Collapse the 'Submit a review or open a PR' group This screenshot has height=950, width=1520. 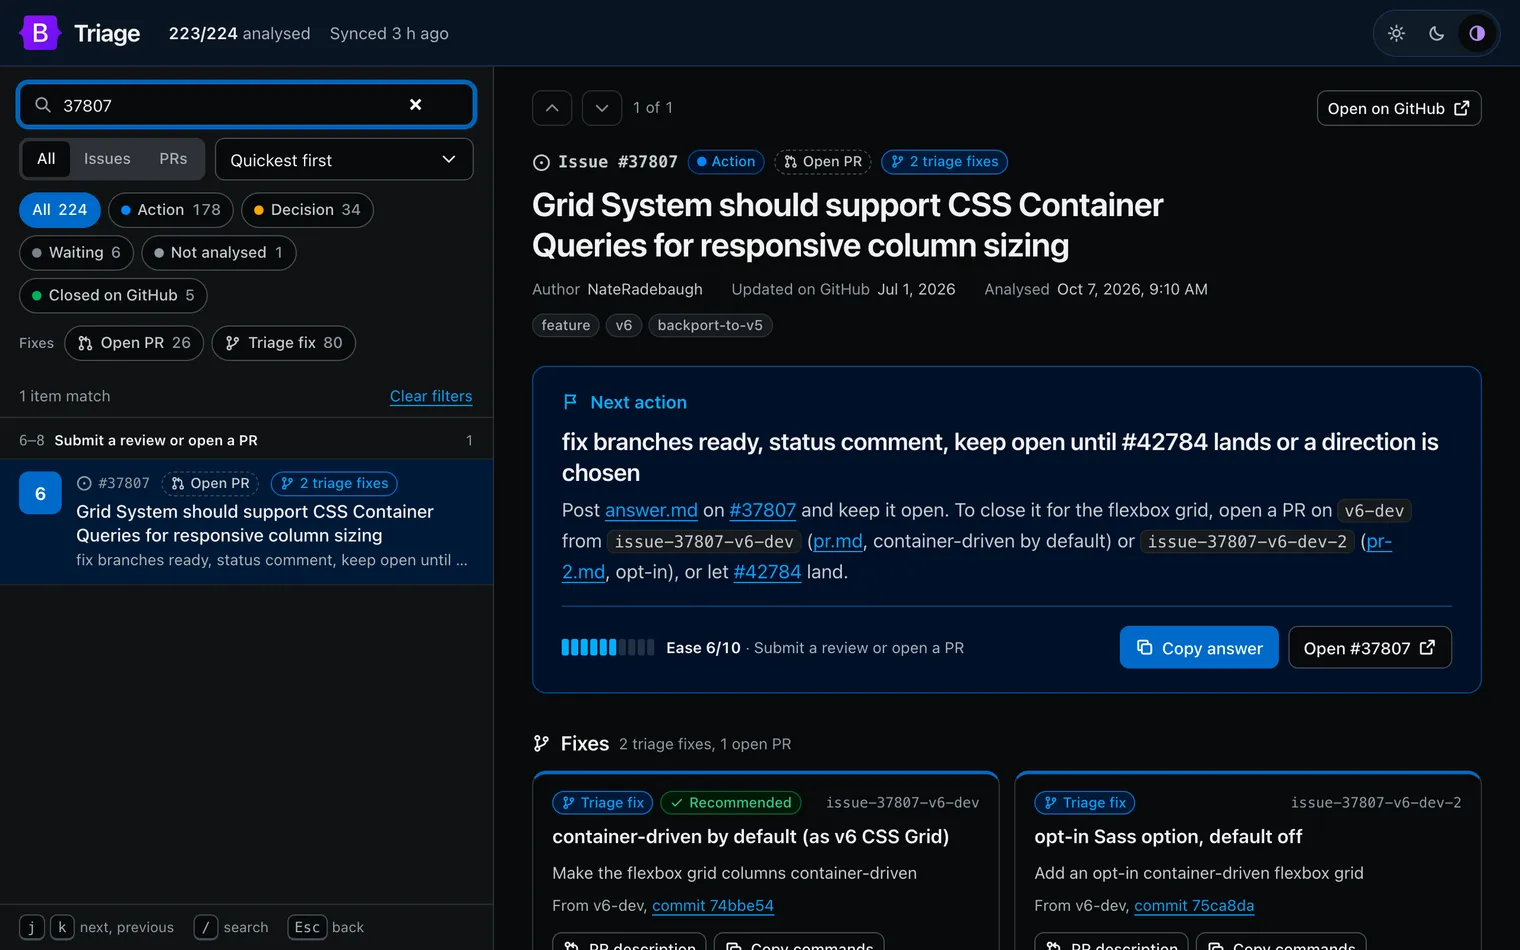tap(246, 441)
